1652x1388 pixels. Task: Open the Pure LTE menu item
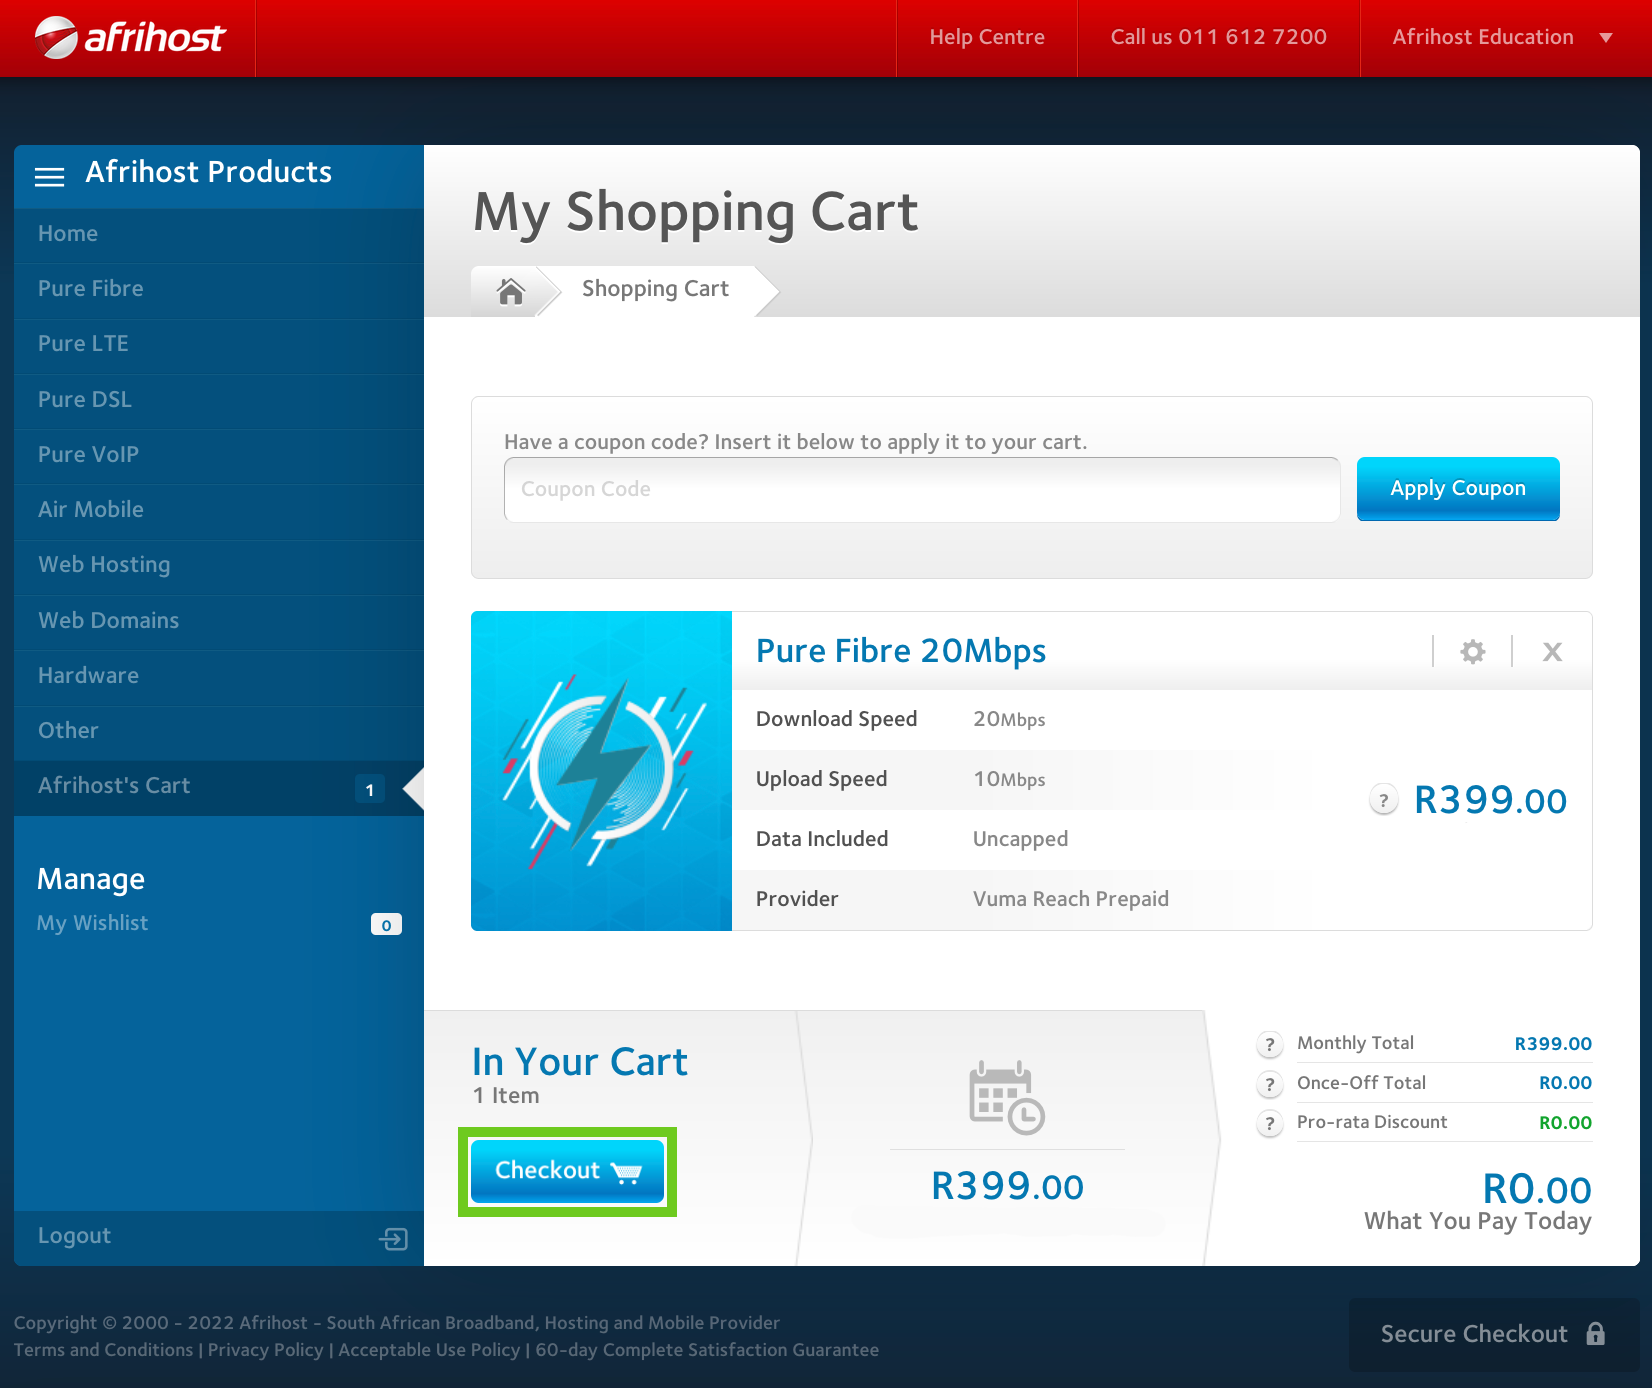coord(83,344)
